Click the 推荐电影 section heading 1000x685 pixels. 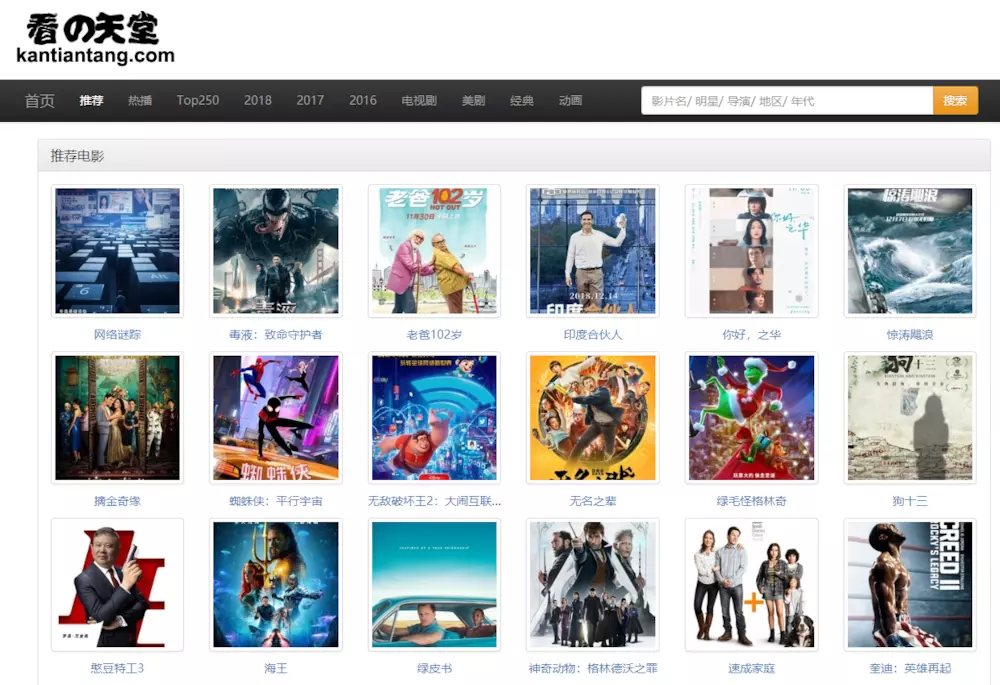(77, 156)
